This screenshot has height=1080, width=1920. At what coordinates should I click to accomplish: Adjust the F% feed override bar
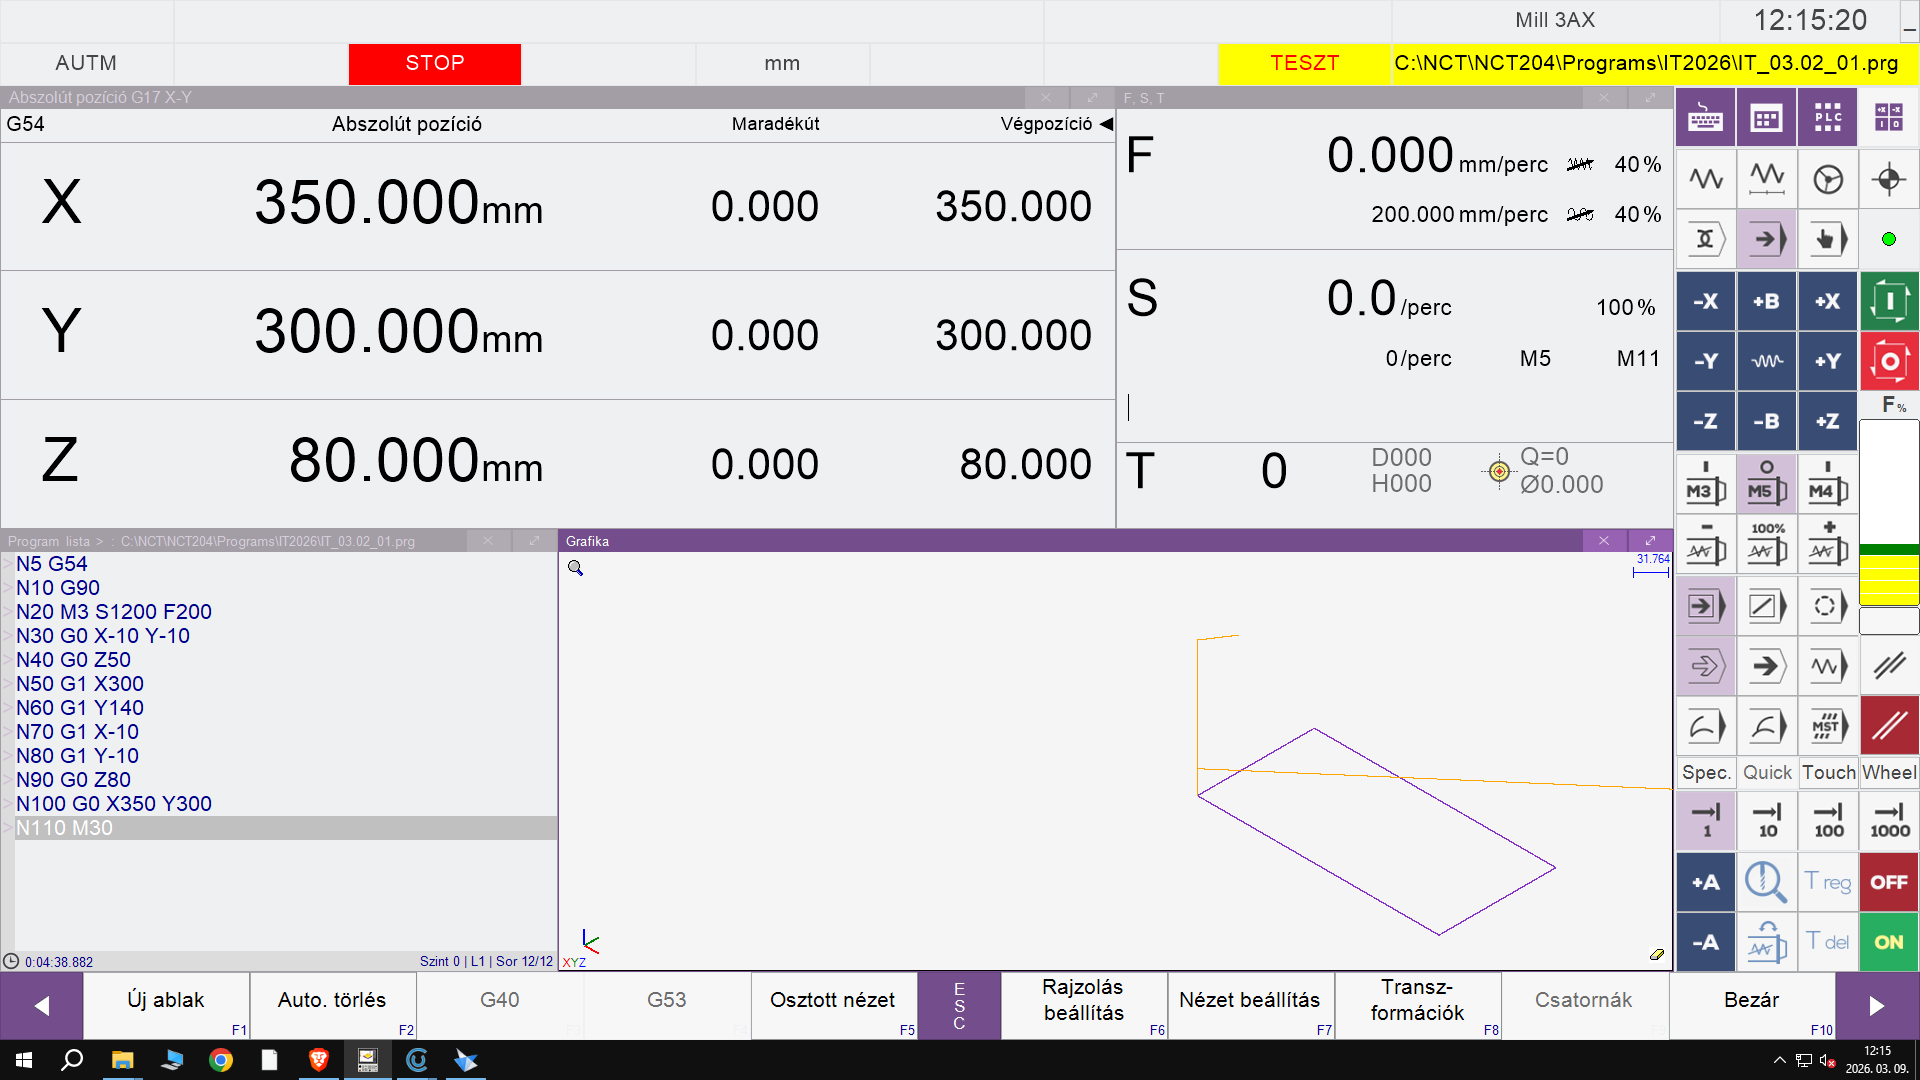pyautogui.click(x=1889, y=512)
